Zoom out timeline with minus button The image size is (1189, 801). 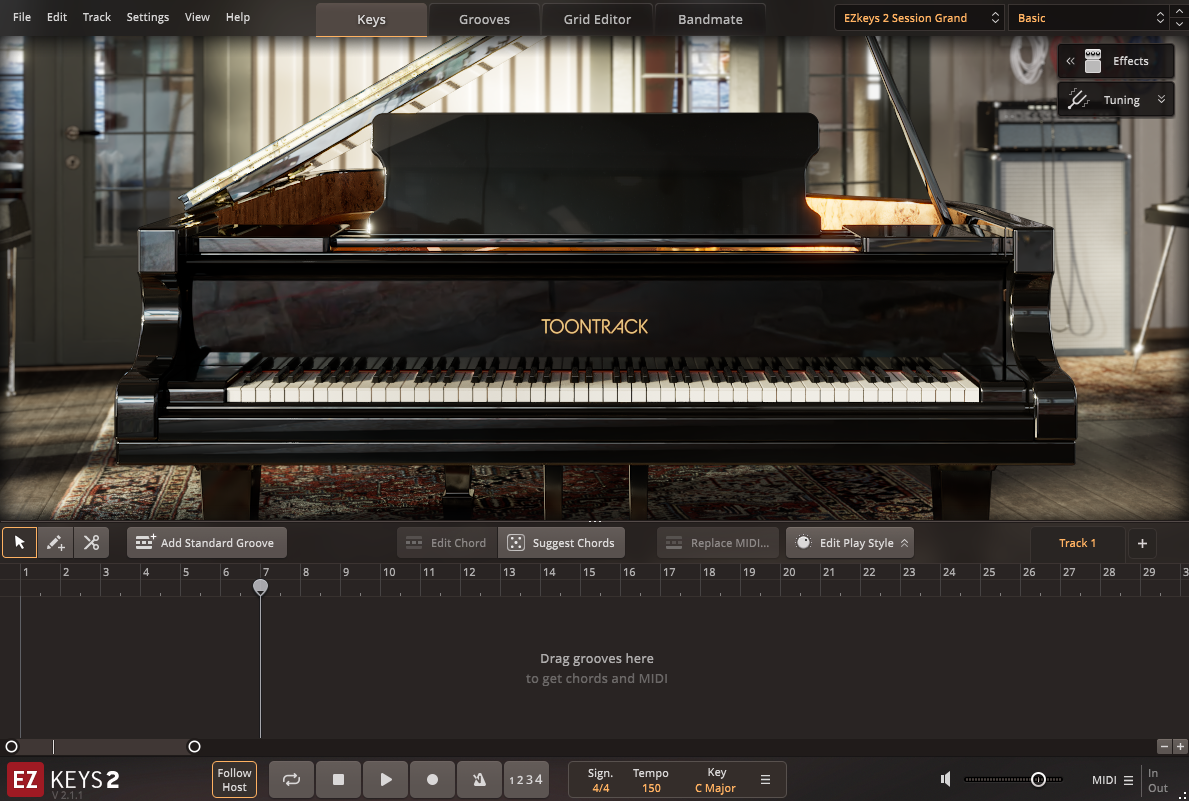point(1164,746)
